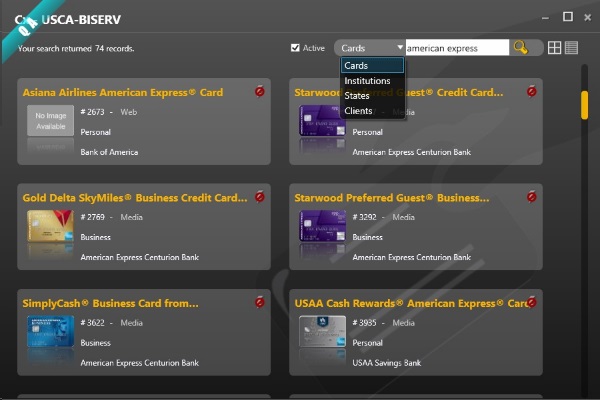Screen dimensions: 600x400
Task: Open Starwood Preferred Guest Credit Card title
Action: [x=399, y=92]
